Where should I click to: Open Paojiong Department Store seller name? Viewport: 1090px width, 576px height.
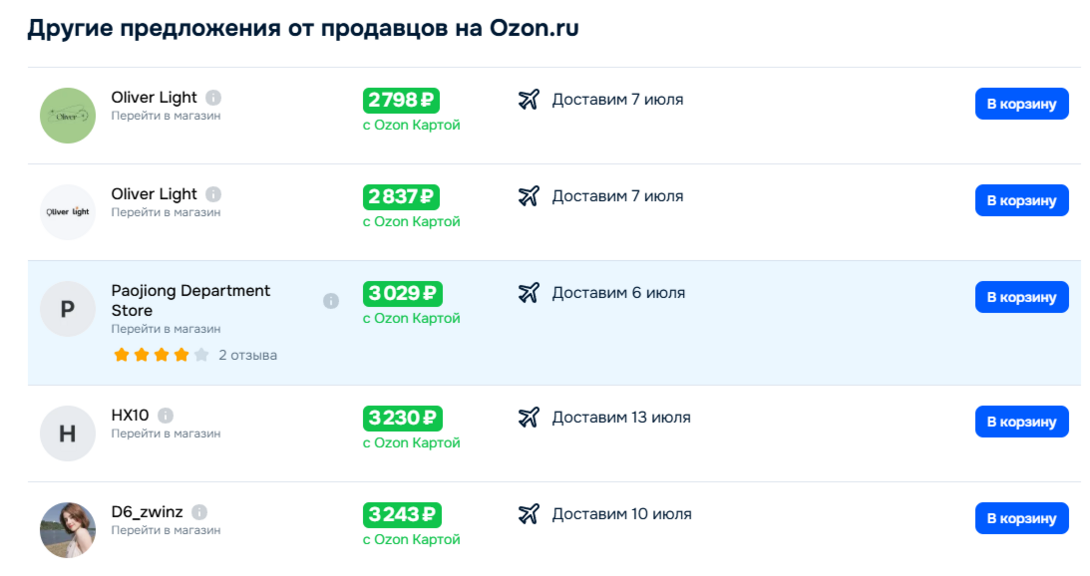(x=190, y=300)
